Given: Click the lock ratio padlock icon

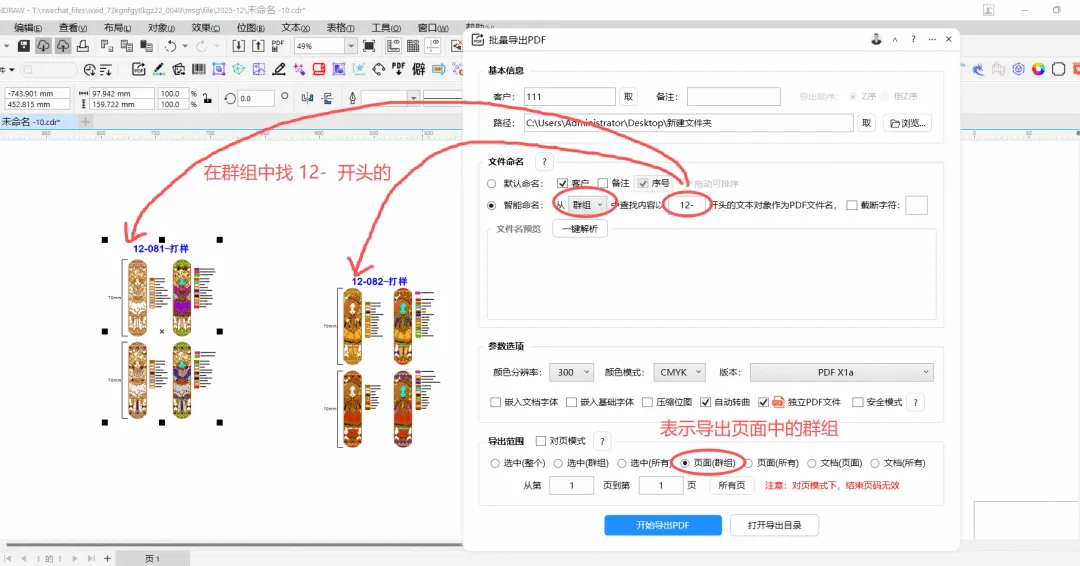Looking at the screenshot, I should pos(207,98).
